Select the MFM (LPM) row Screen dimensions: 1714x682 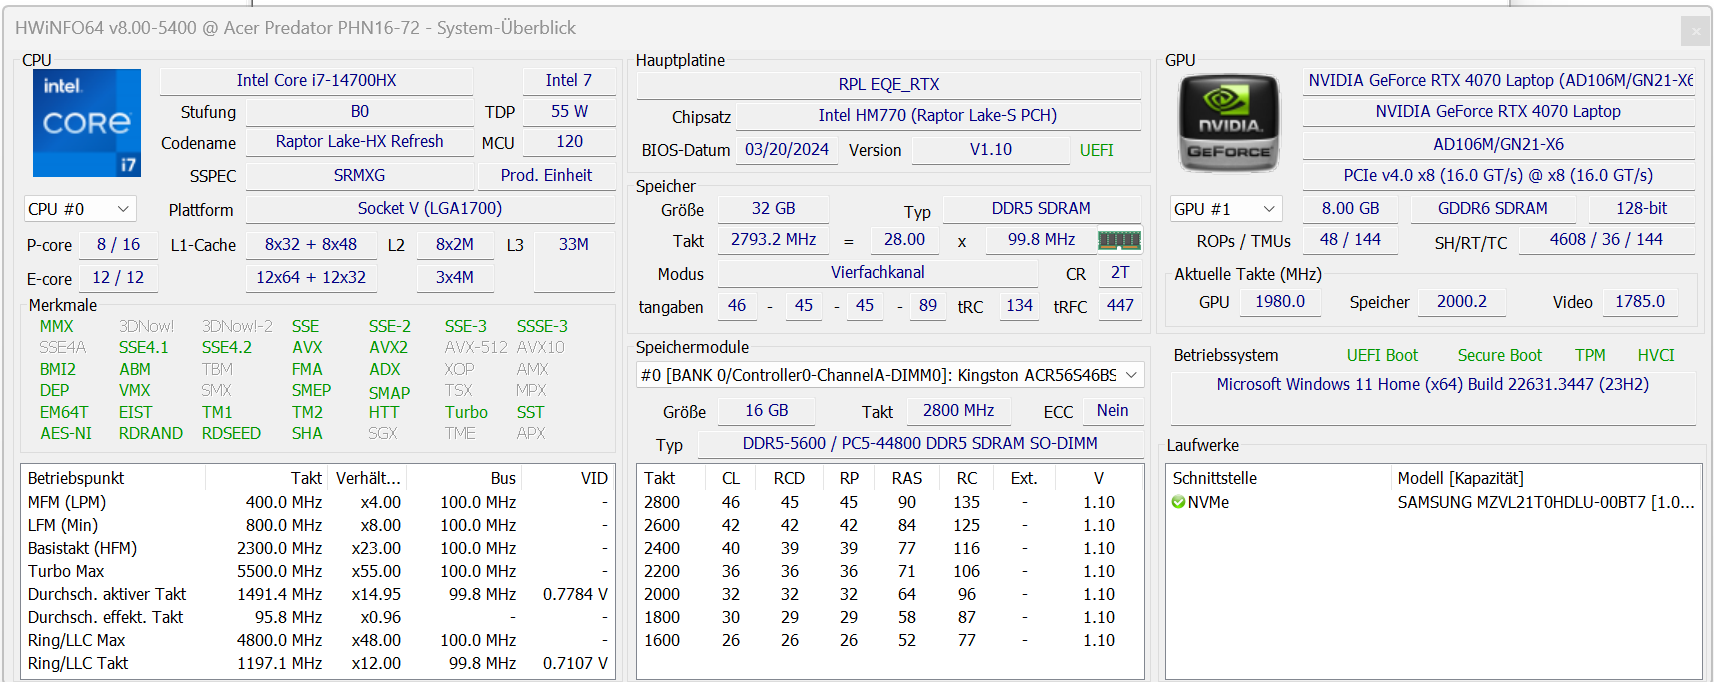click(x=318, y=502)
